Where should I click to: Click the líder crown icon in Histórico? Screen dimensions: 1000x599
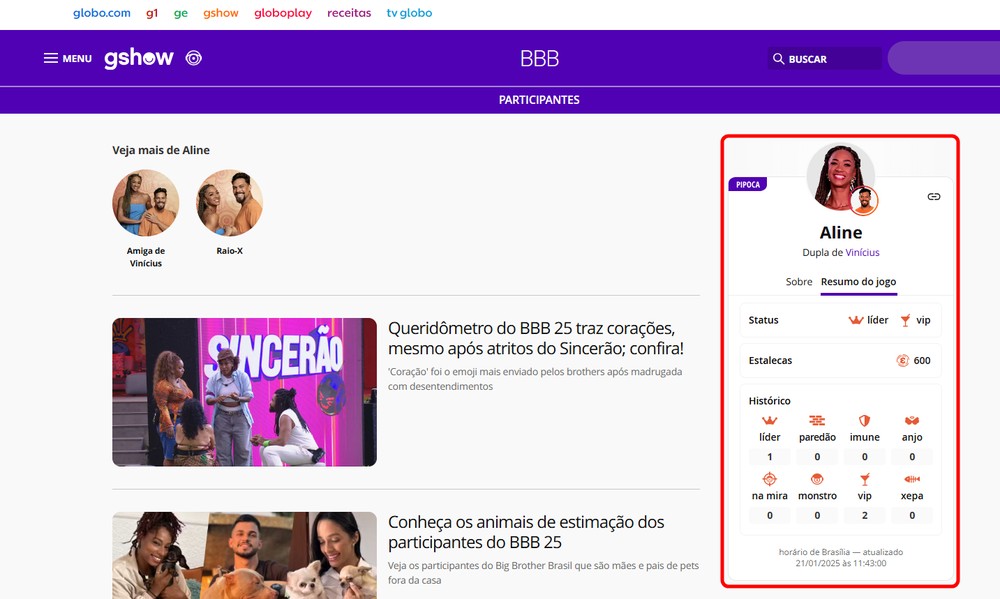[770, 420]
